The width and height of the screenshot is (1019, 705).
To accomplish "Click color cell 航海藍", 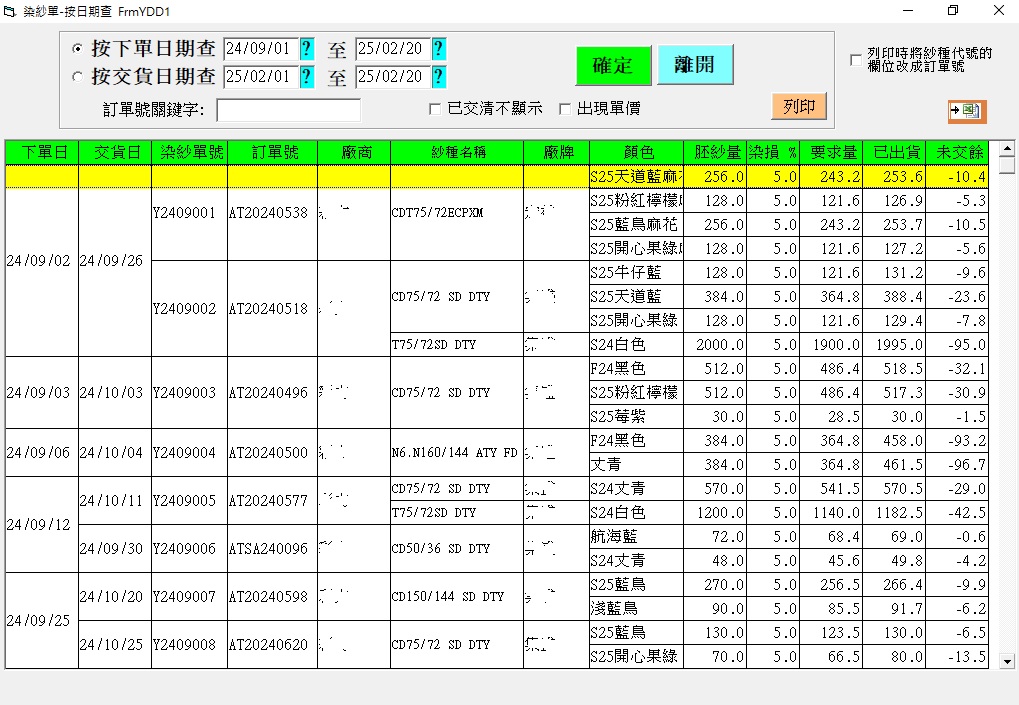I will [637, 537].
